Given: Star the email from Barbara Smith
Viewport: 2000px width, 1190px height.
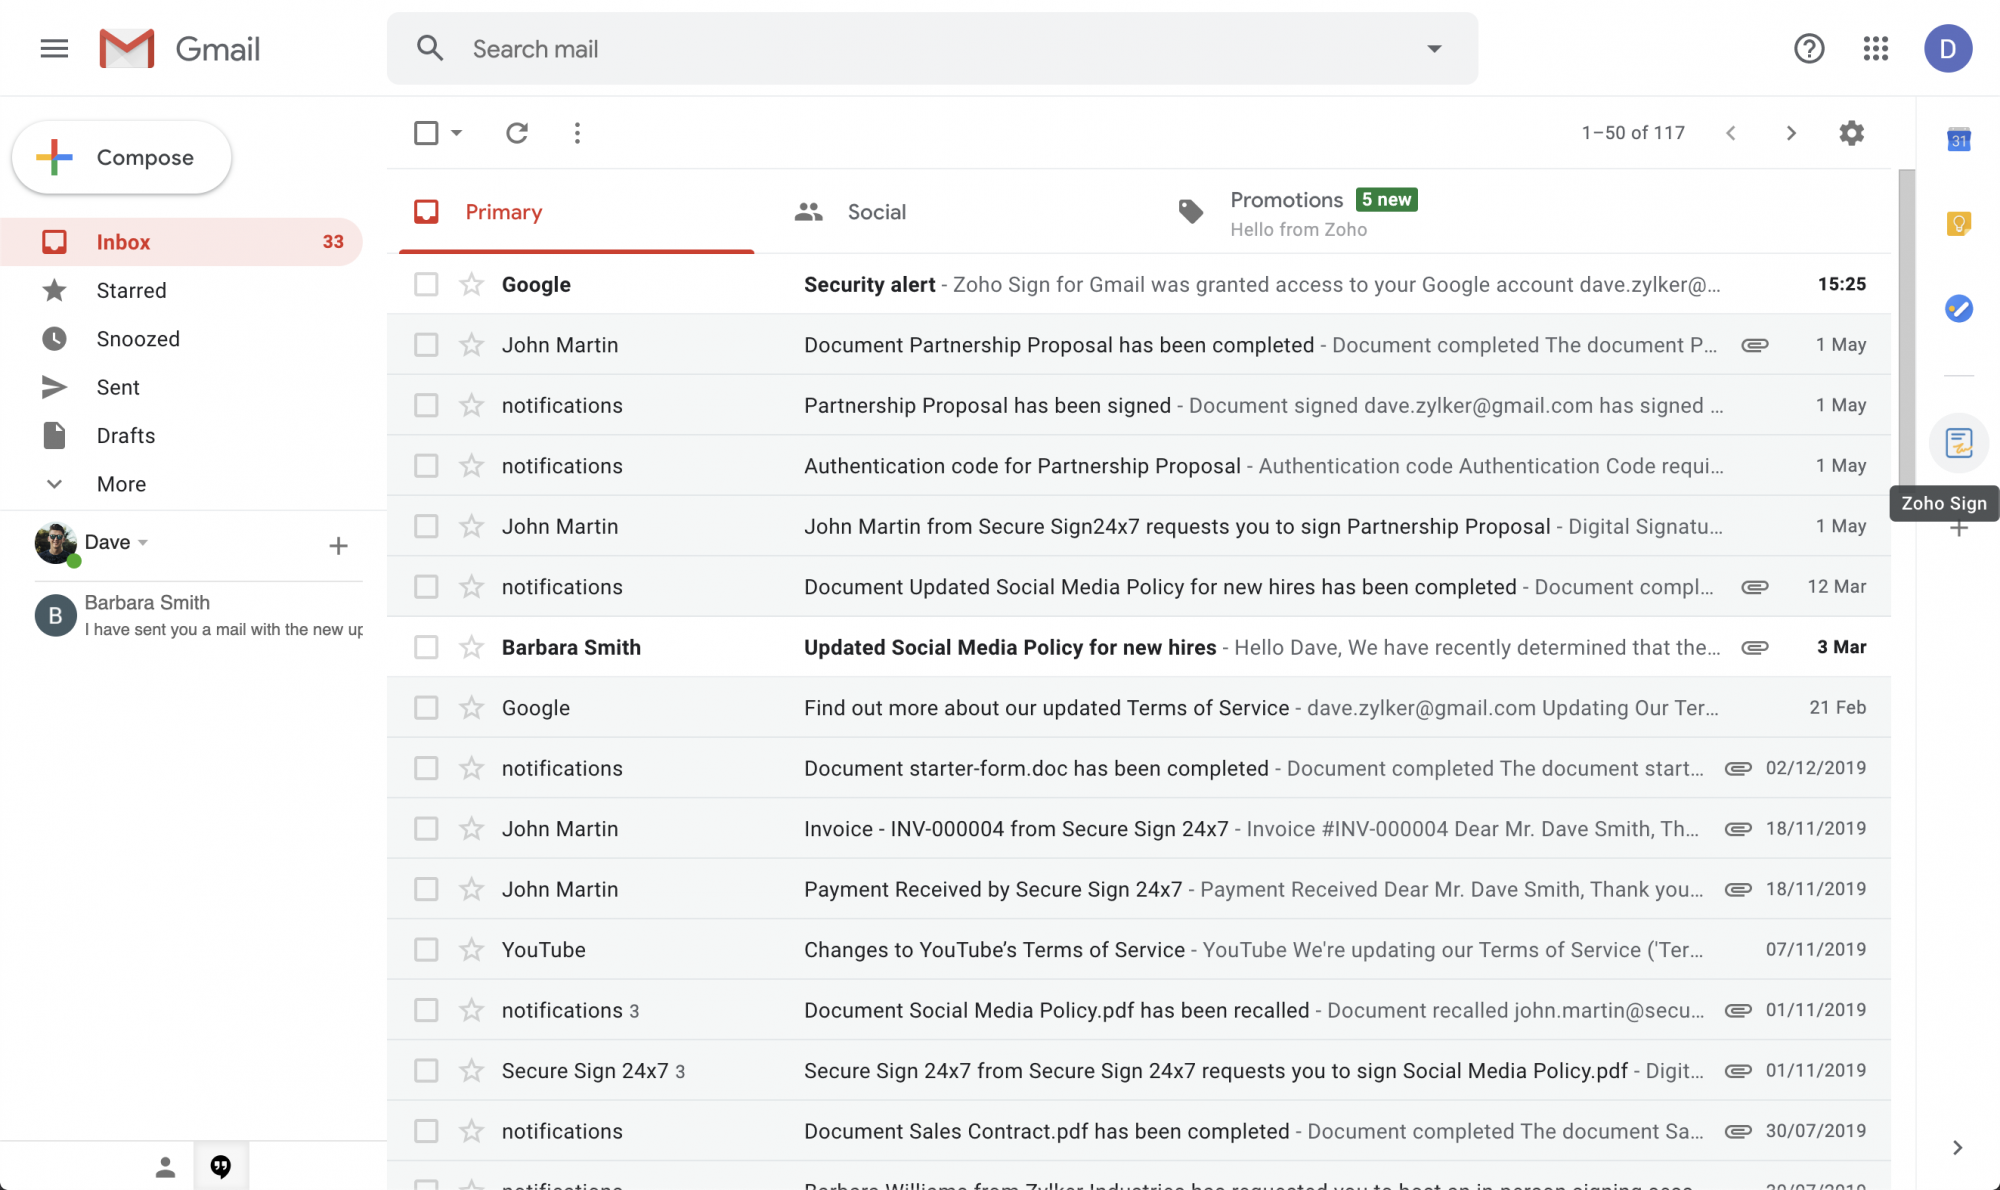Looking at the screenshot, I should 470,646.
